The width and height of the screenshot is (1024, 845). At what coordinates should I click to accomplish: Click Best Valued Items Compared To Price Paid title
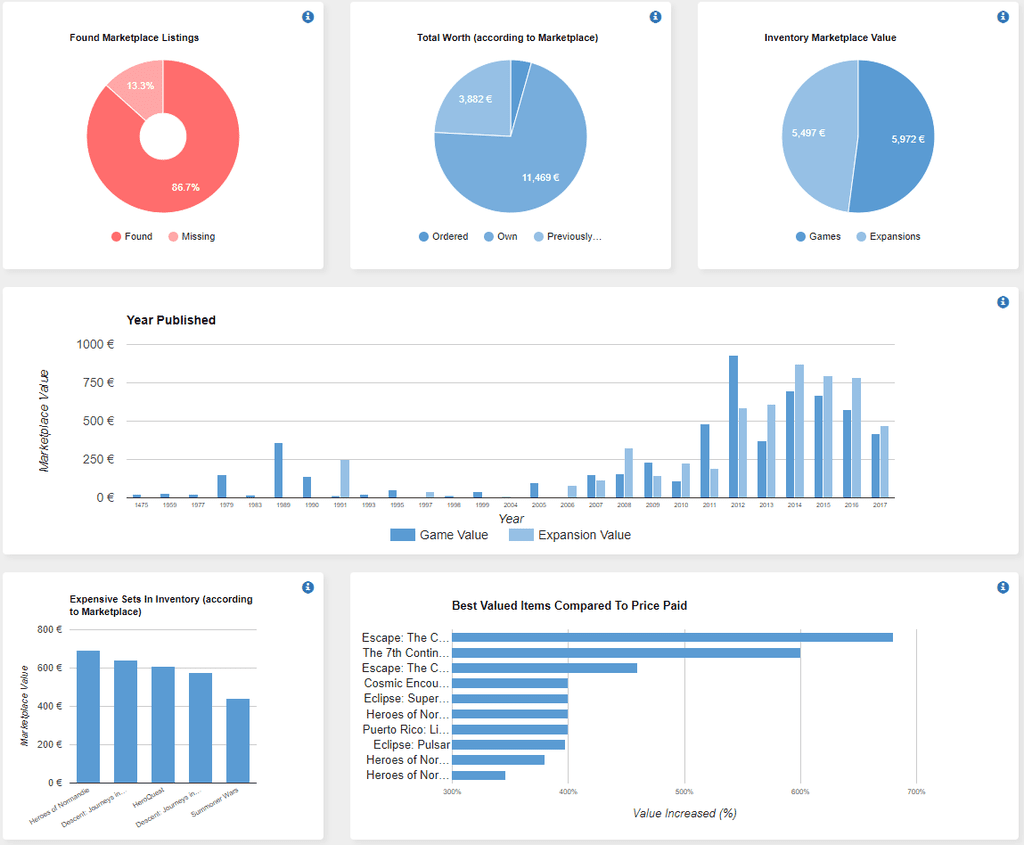[569, 606]
